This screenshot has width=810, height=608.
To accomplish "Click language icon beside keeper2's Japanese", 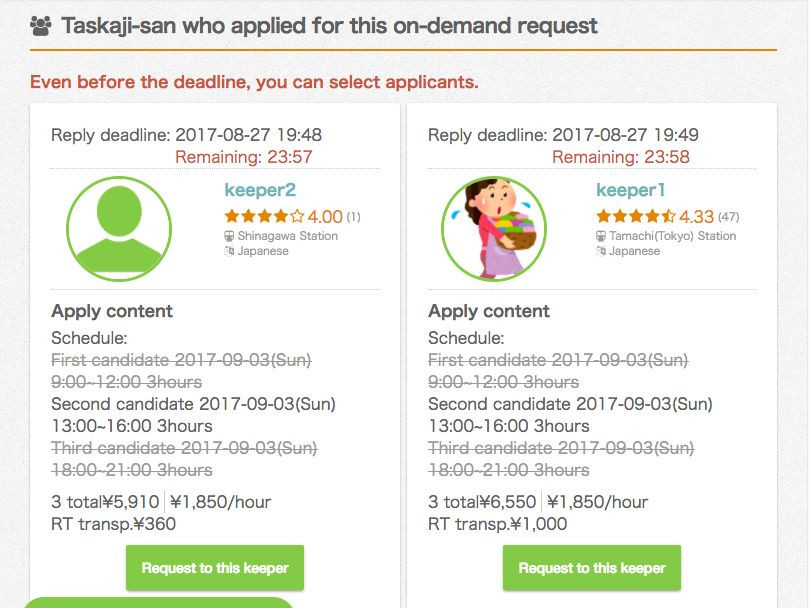I will pyautogui.click(x=229, y=251).
